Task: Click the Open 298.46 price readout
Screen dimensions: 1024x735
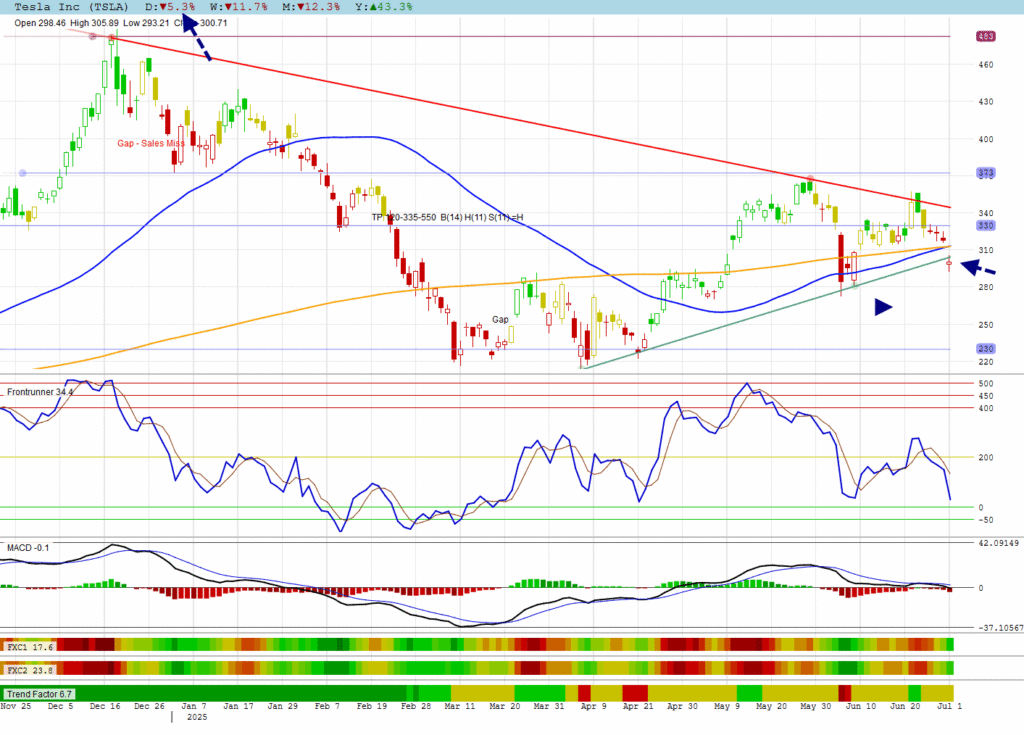Action: pos(40,23)
